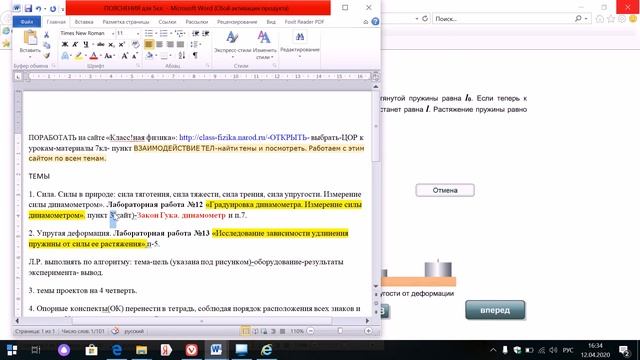
Task: Toggle bold formatting (Ж)
Action: (65, 44)
